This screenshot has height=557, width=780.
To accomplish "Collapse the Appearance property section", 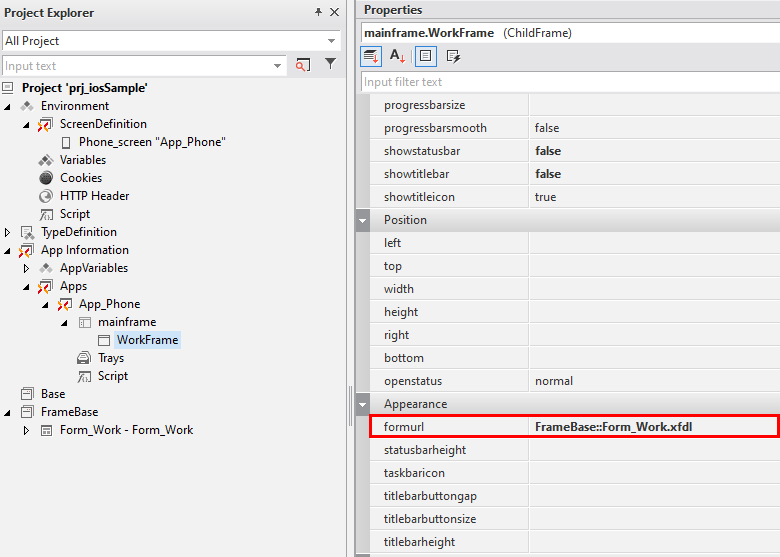I will coord(362,404).
